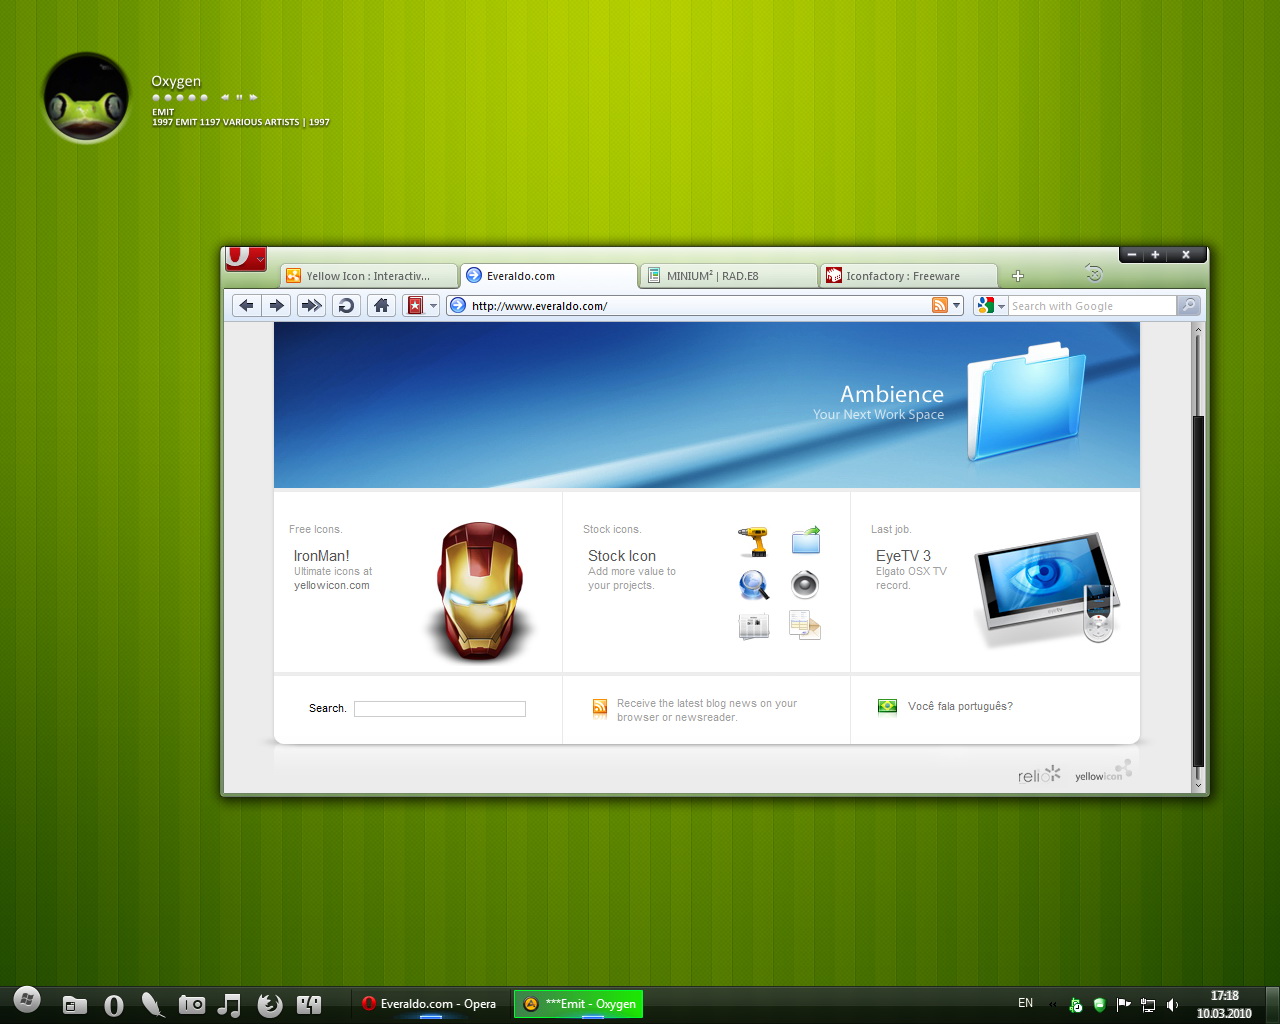Switch to the Yellow Icon : Interactiv... tab
The height and width of the screenshot is (1024, 1280).
pyautogui.click(x=368, y=276)
